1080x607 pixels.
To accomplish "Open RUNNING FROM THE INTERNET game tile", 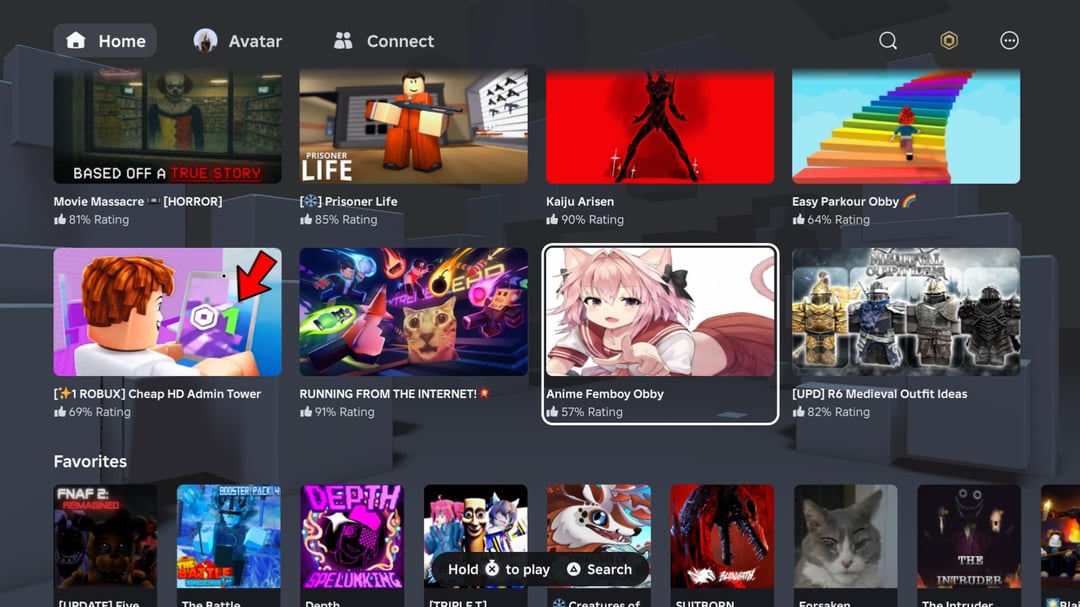I will pyautogui.click(x=414, y=312).
